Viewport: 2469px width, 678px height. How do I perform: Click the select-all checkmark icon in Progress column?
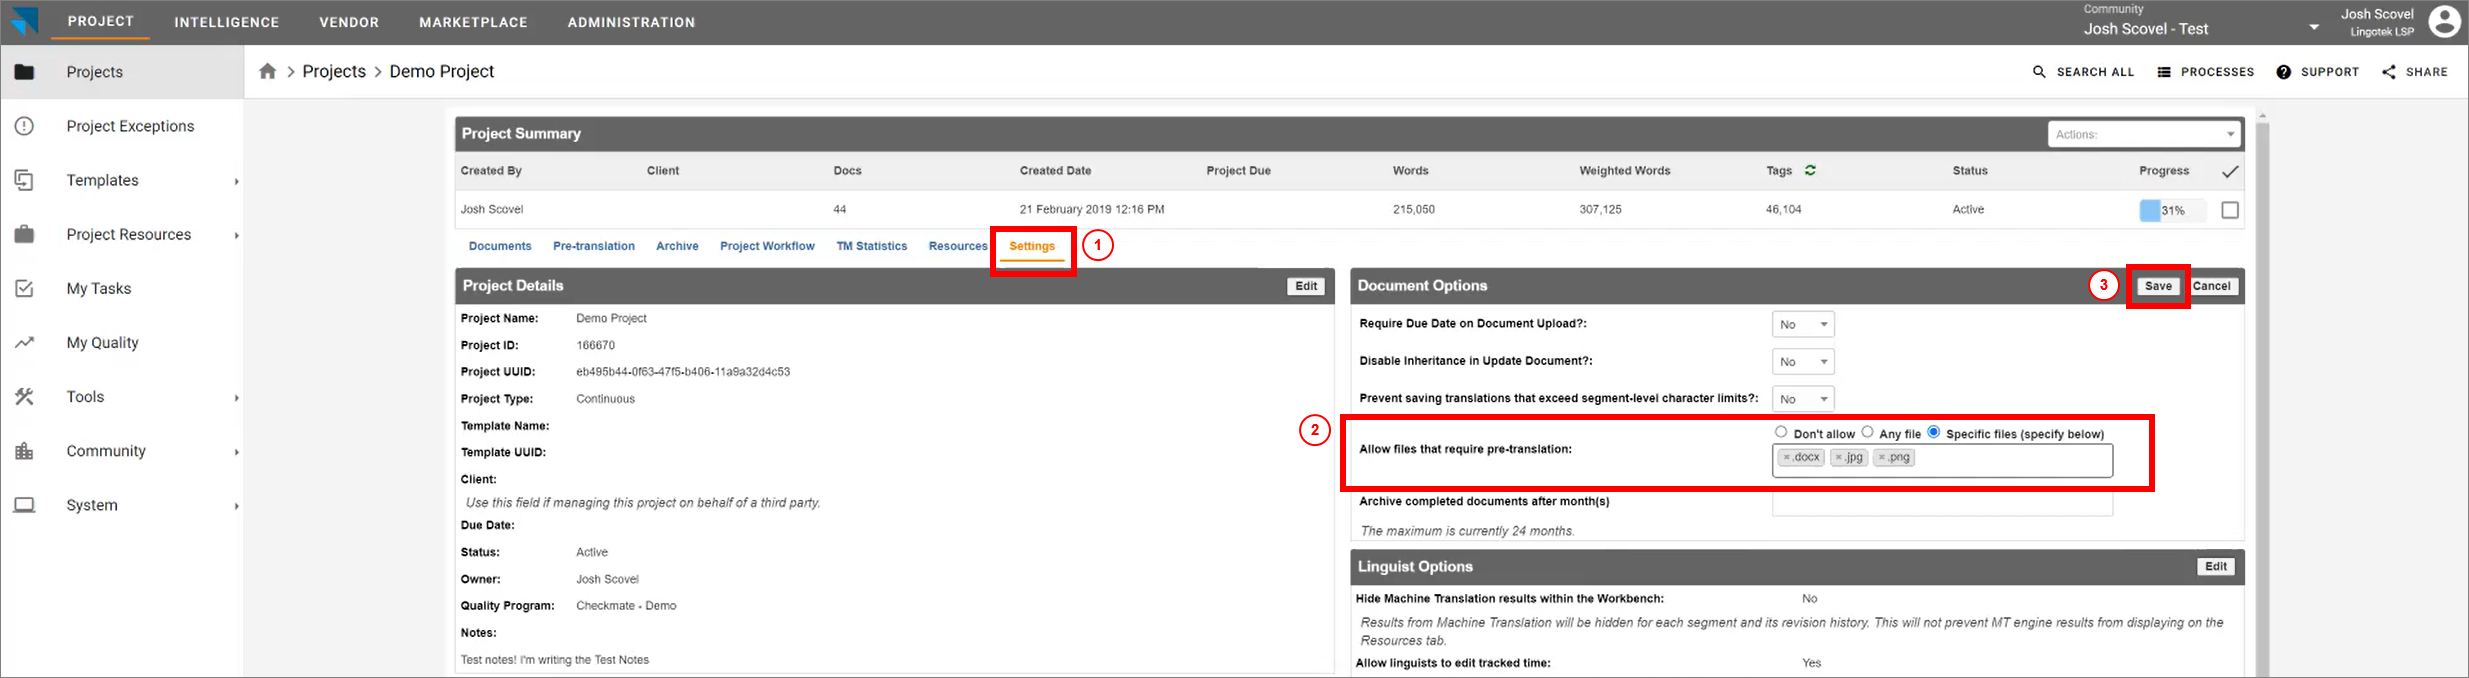coord(2230,172)
